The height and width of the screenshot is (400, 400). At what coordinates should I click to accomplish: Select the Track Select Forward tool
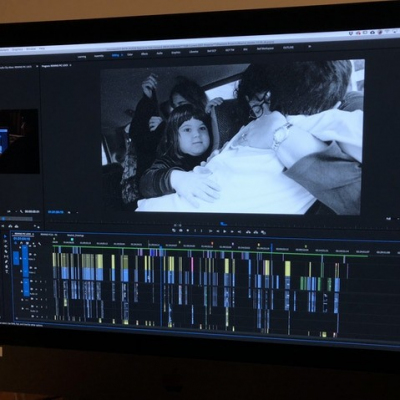[x=6, y=241]
